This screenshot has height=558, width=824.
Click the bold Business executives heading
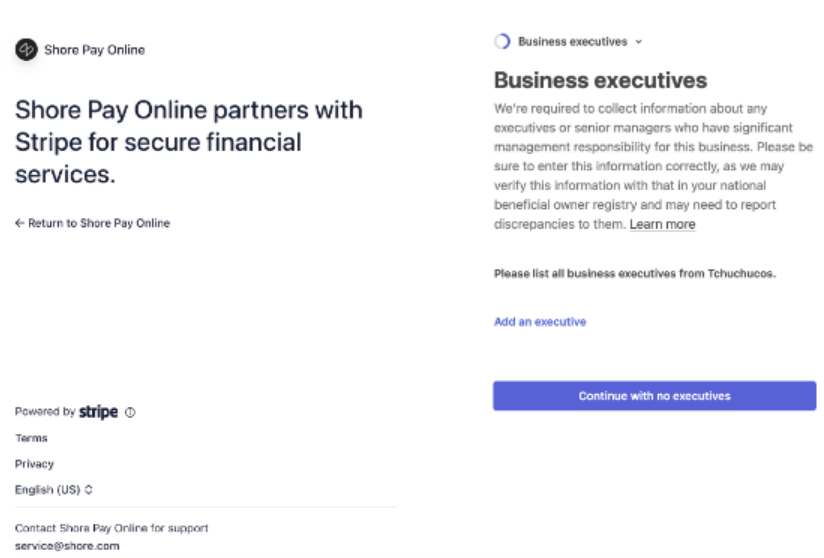(600, 81)
